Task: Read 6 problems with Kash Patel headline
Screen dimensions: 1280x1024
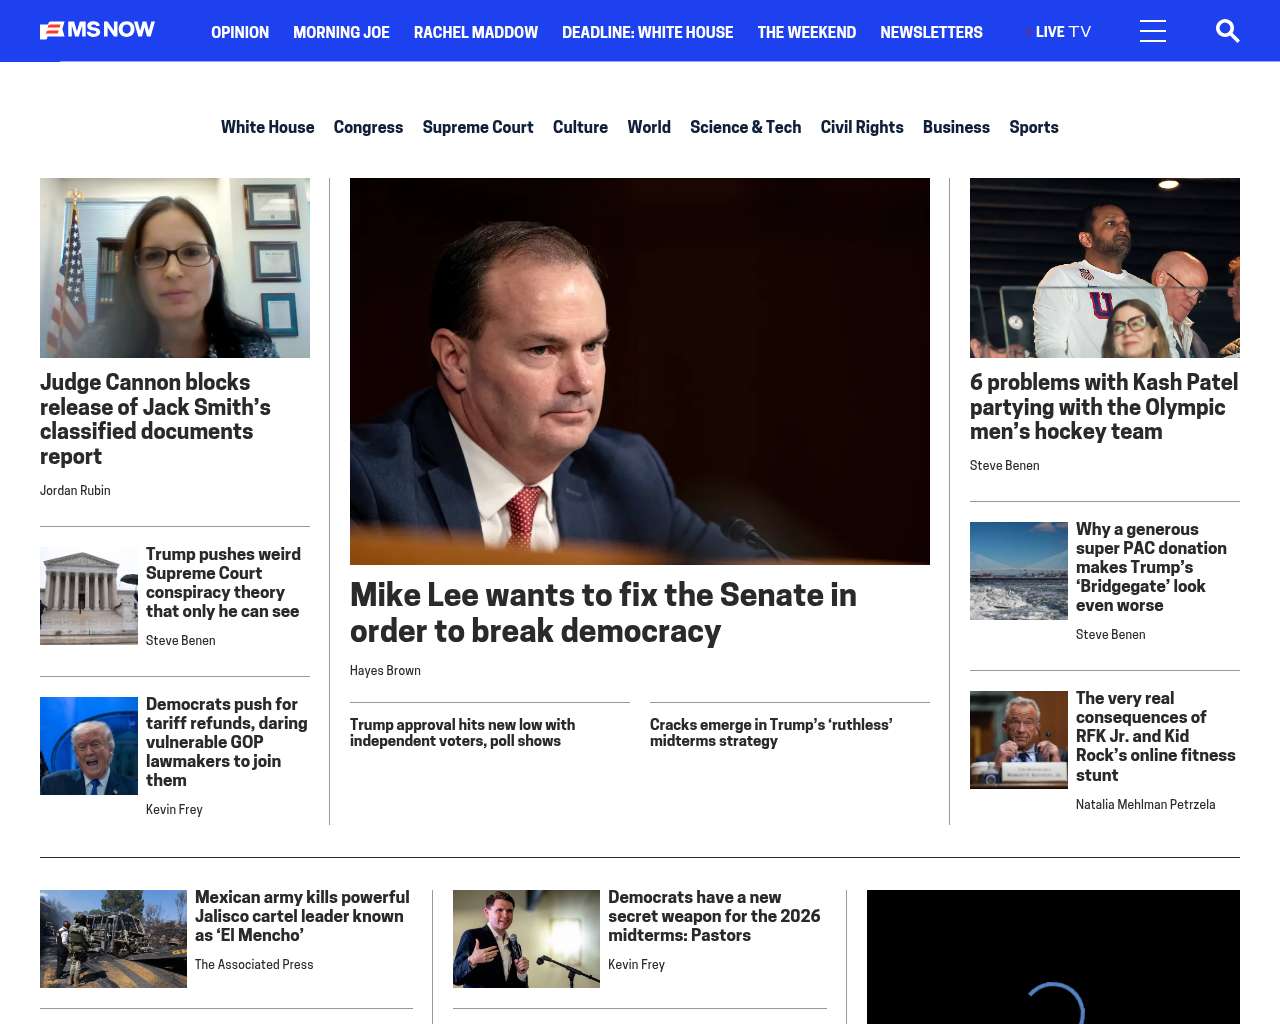Action: [1104, 407]
